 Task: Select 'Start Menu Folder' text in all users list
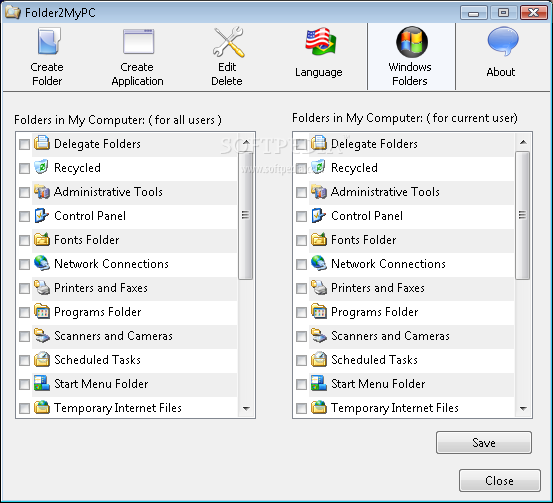101,384
